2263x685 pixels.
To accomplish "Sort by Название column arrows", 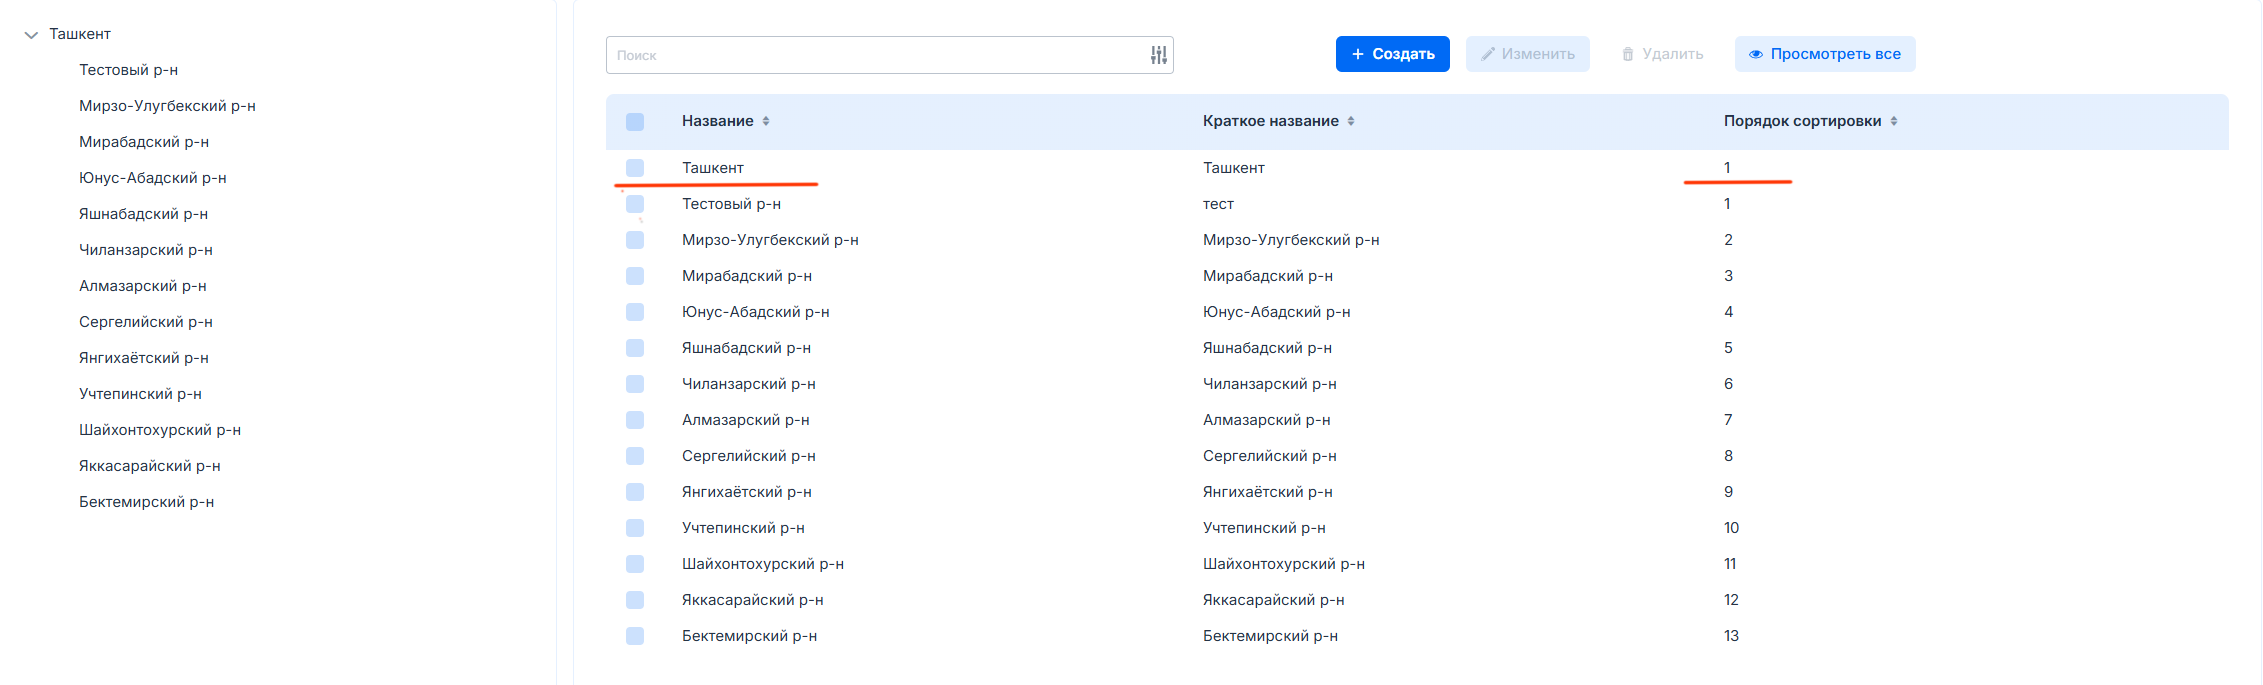I will click(766, 121).
